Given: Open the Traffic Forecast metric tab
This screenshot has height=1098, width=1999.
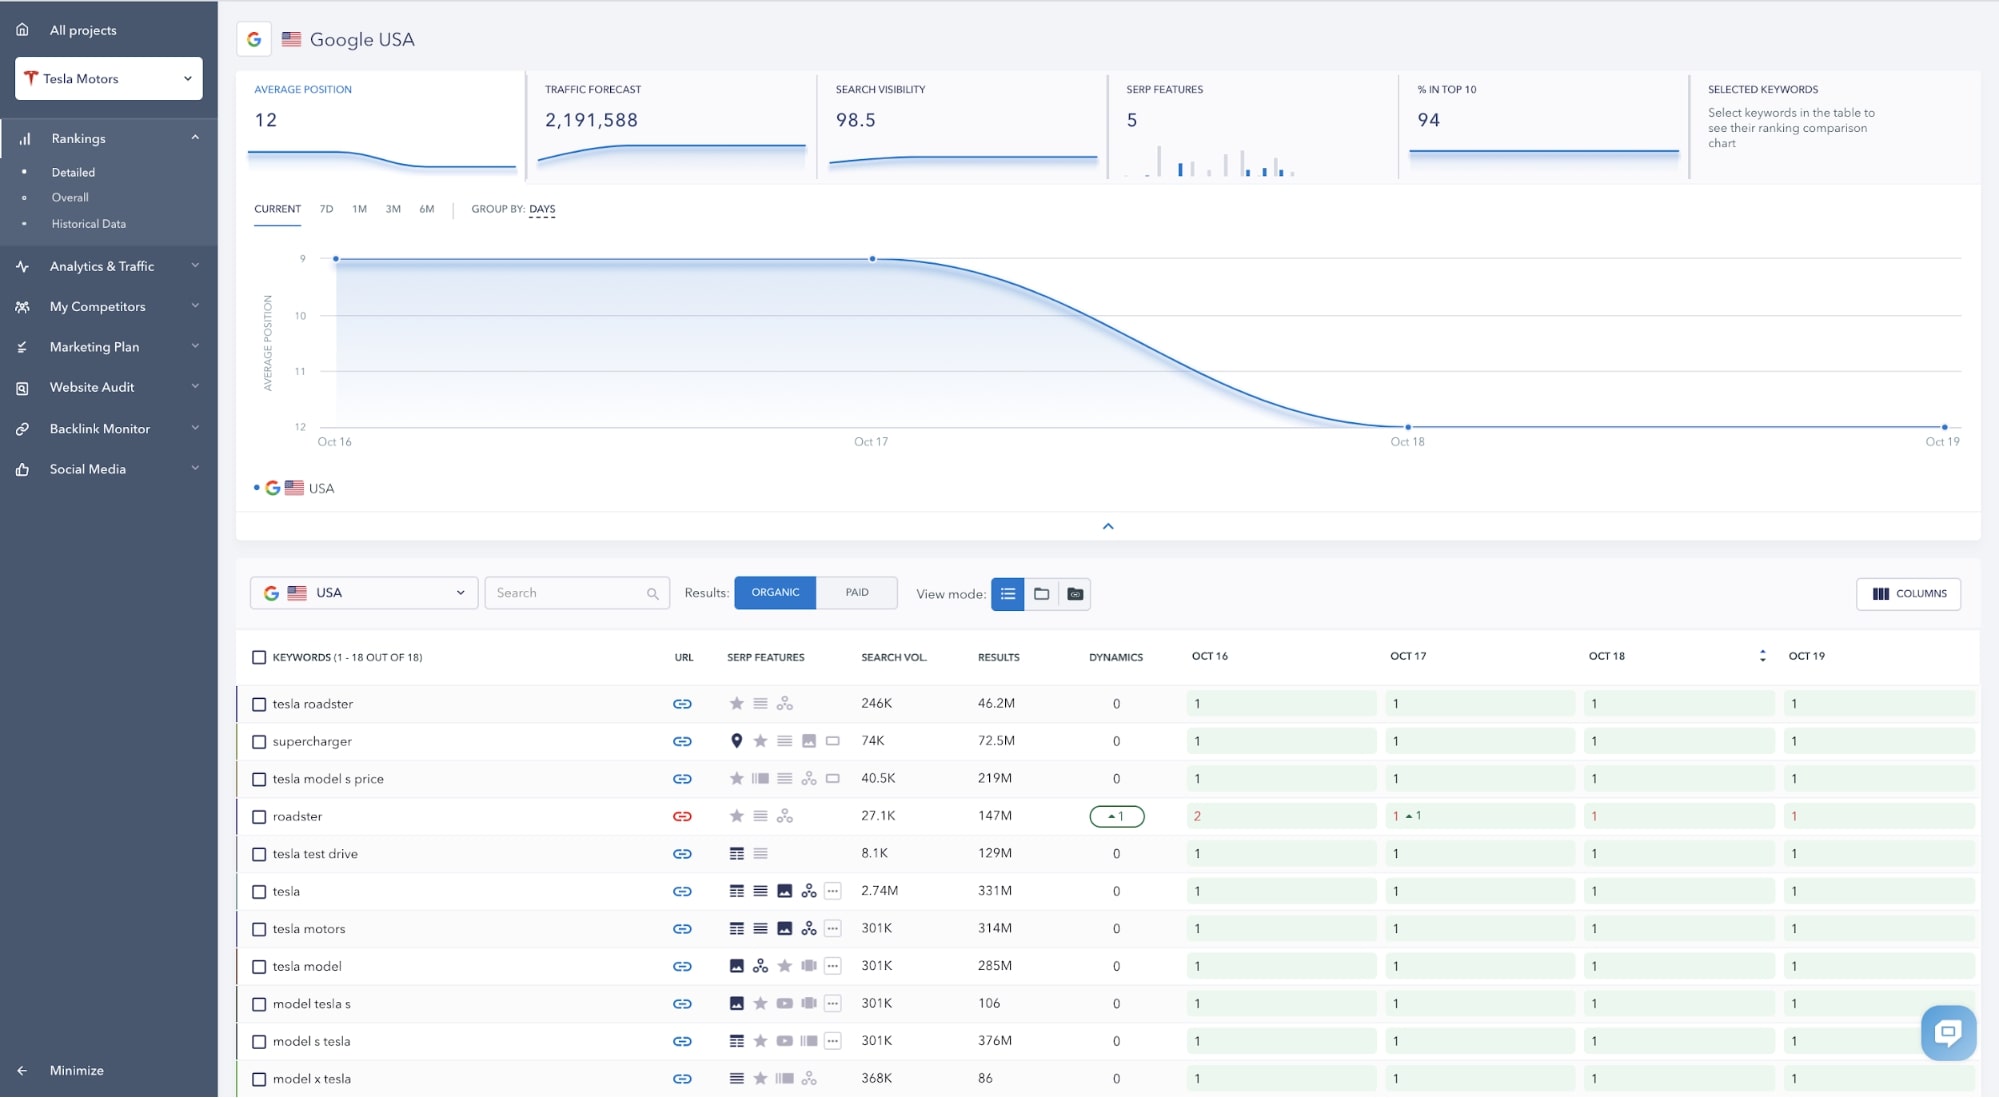Looking at the screenshot, I should (x=671, y=126).
